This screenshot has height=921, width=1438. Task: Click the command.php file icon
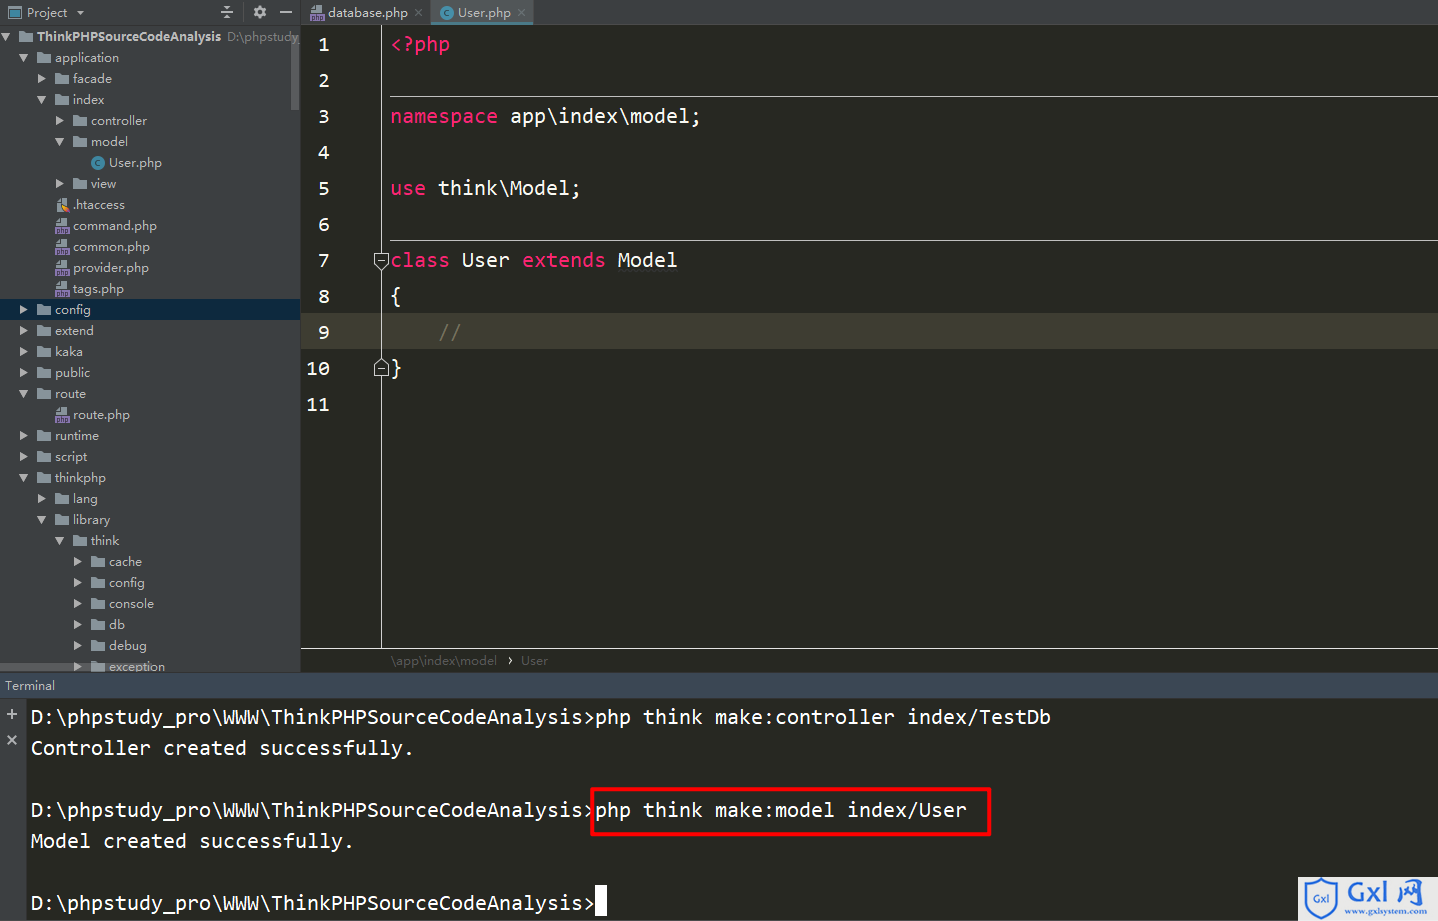click(x=62, y=226)
